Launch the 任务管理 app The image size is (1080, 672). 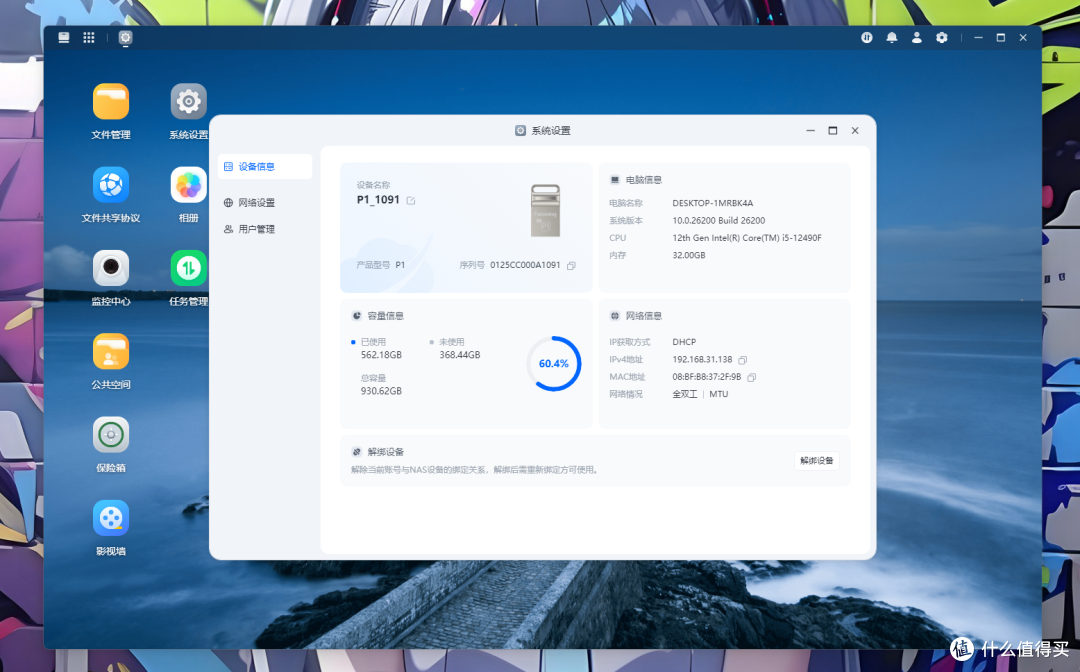point(189,269)
